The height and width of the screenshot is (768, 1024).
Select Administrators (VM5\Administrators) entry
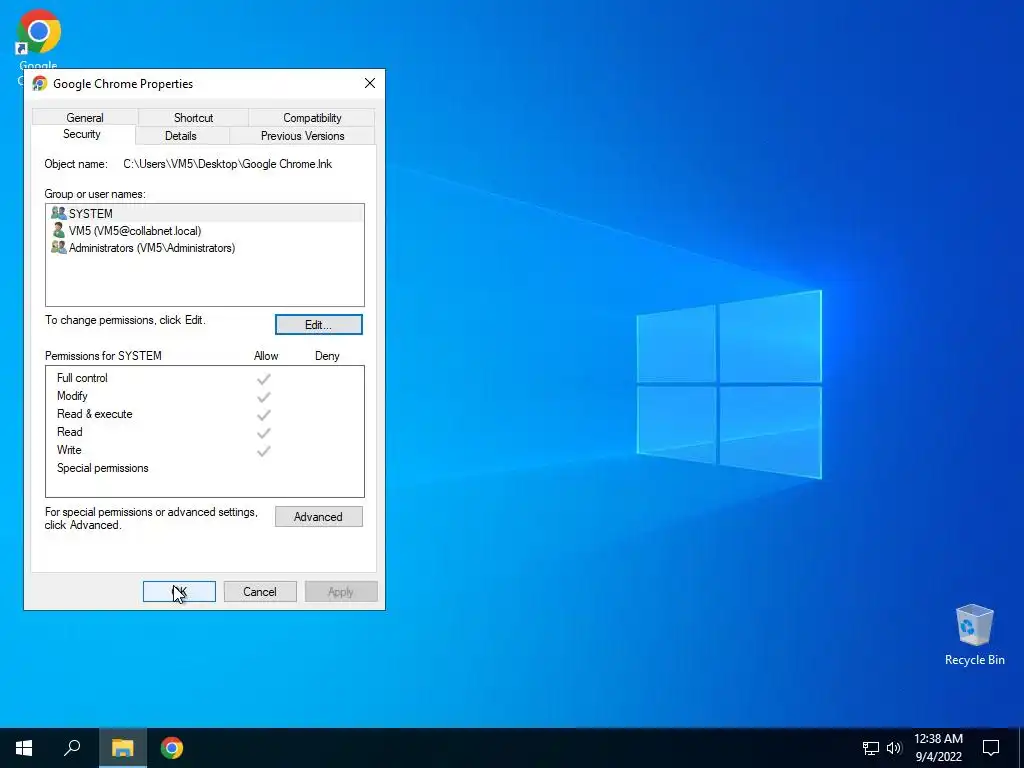(x=204, y=248)
